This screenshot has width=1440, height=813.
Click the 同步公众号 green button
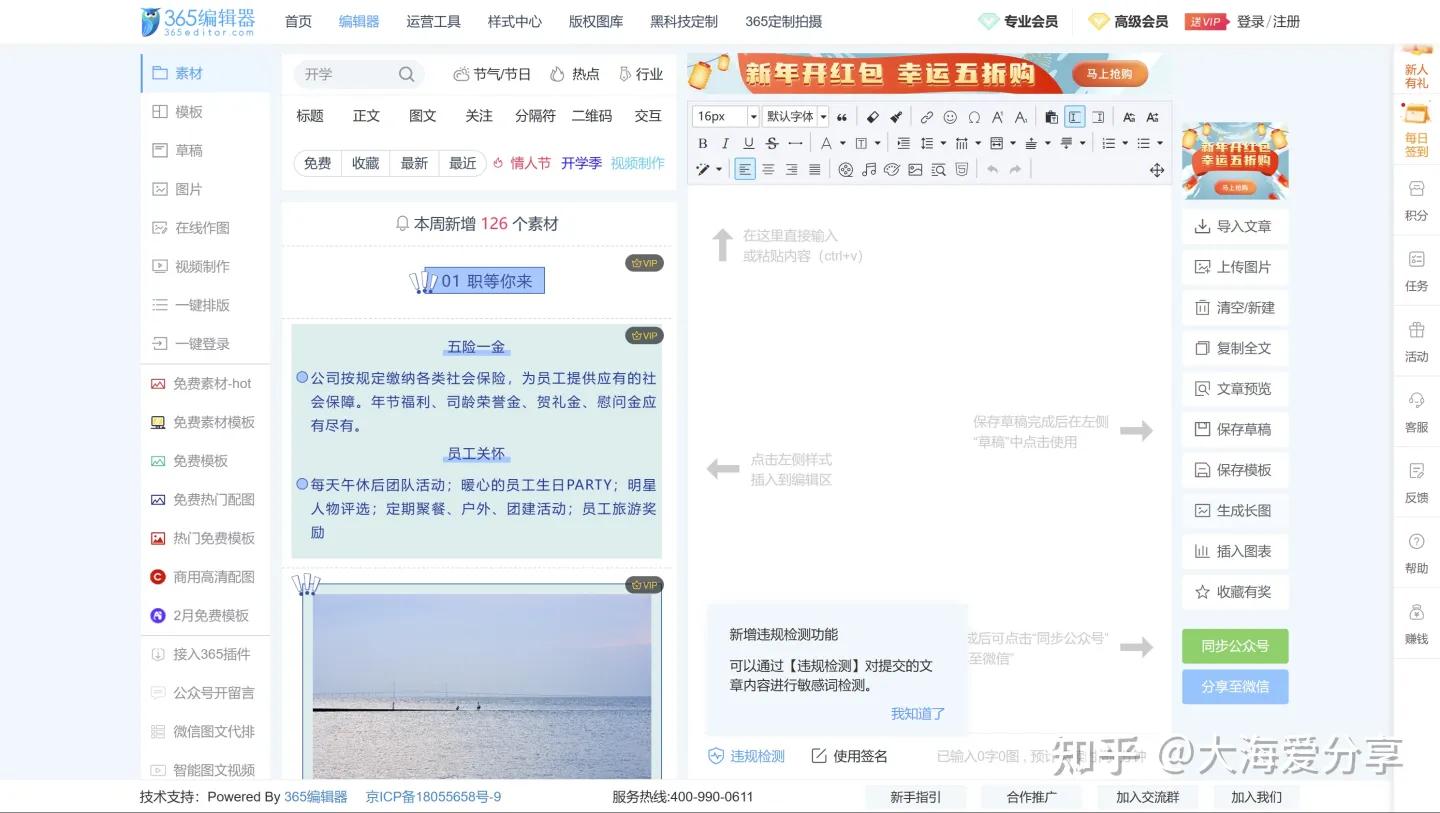point(1234,646)
